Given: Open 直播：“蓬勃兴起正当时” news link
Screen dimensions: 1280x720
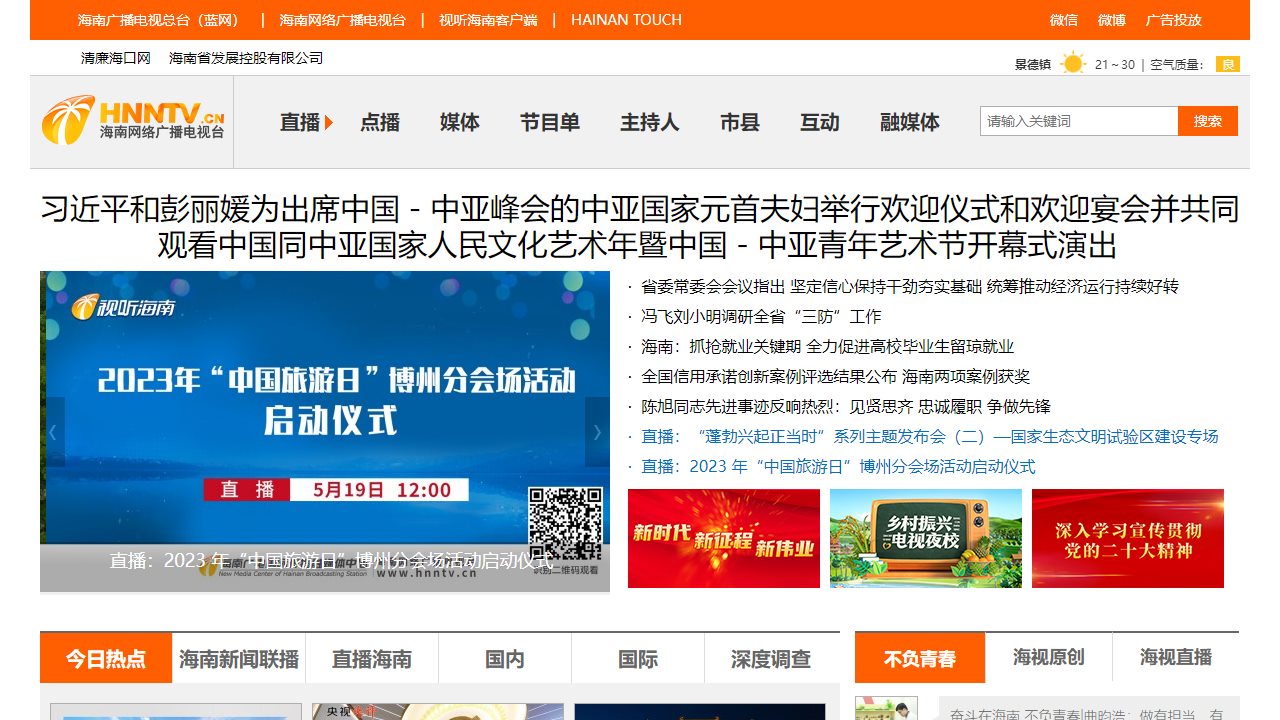Looking at the screenshot, I should 930,437.
